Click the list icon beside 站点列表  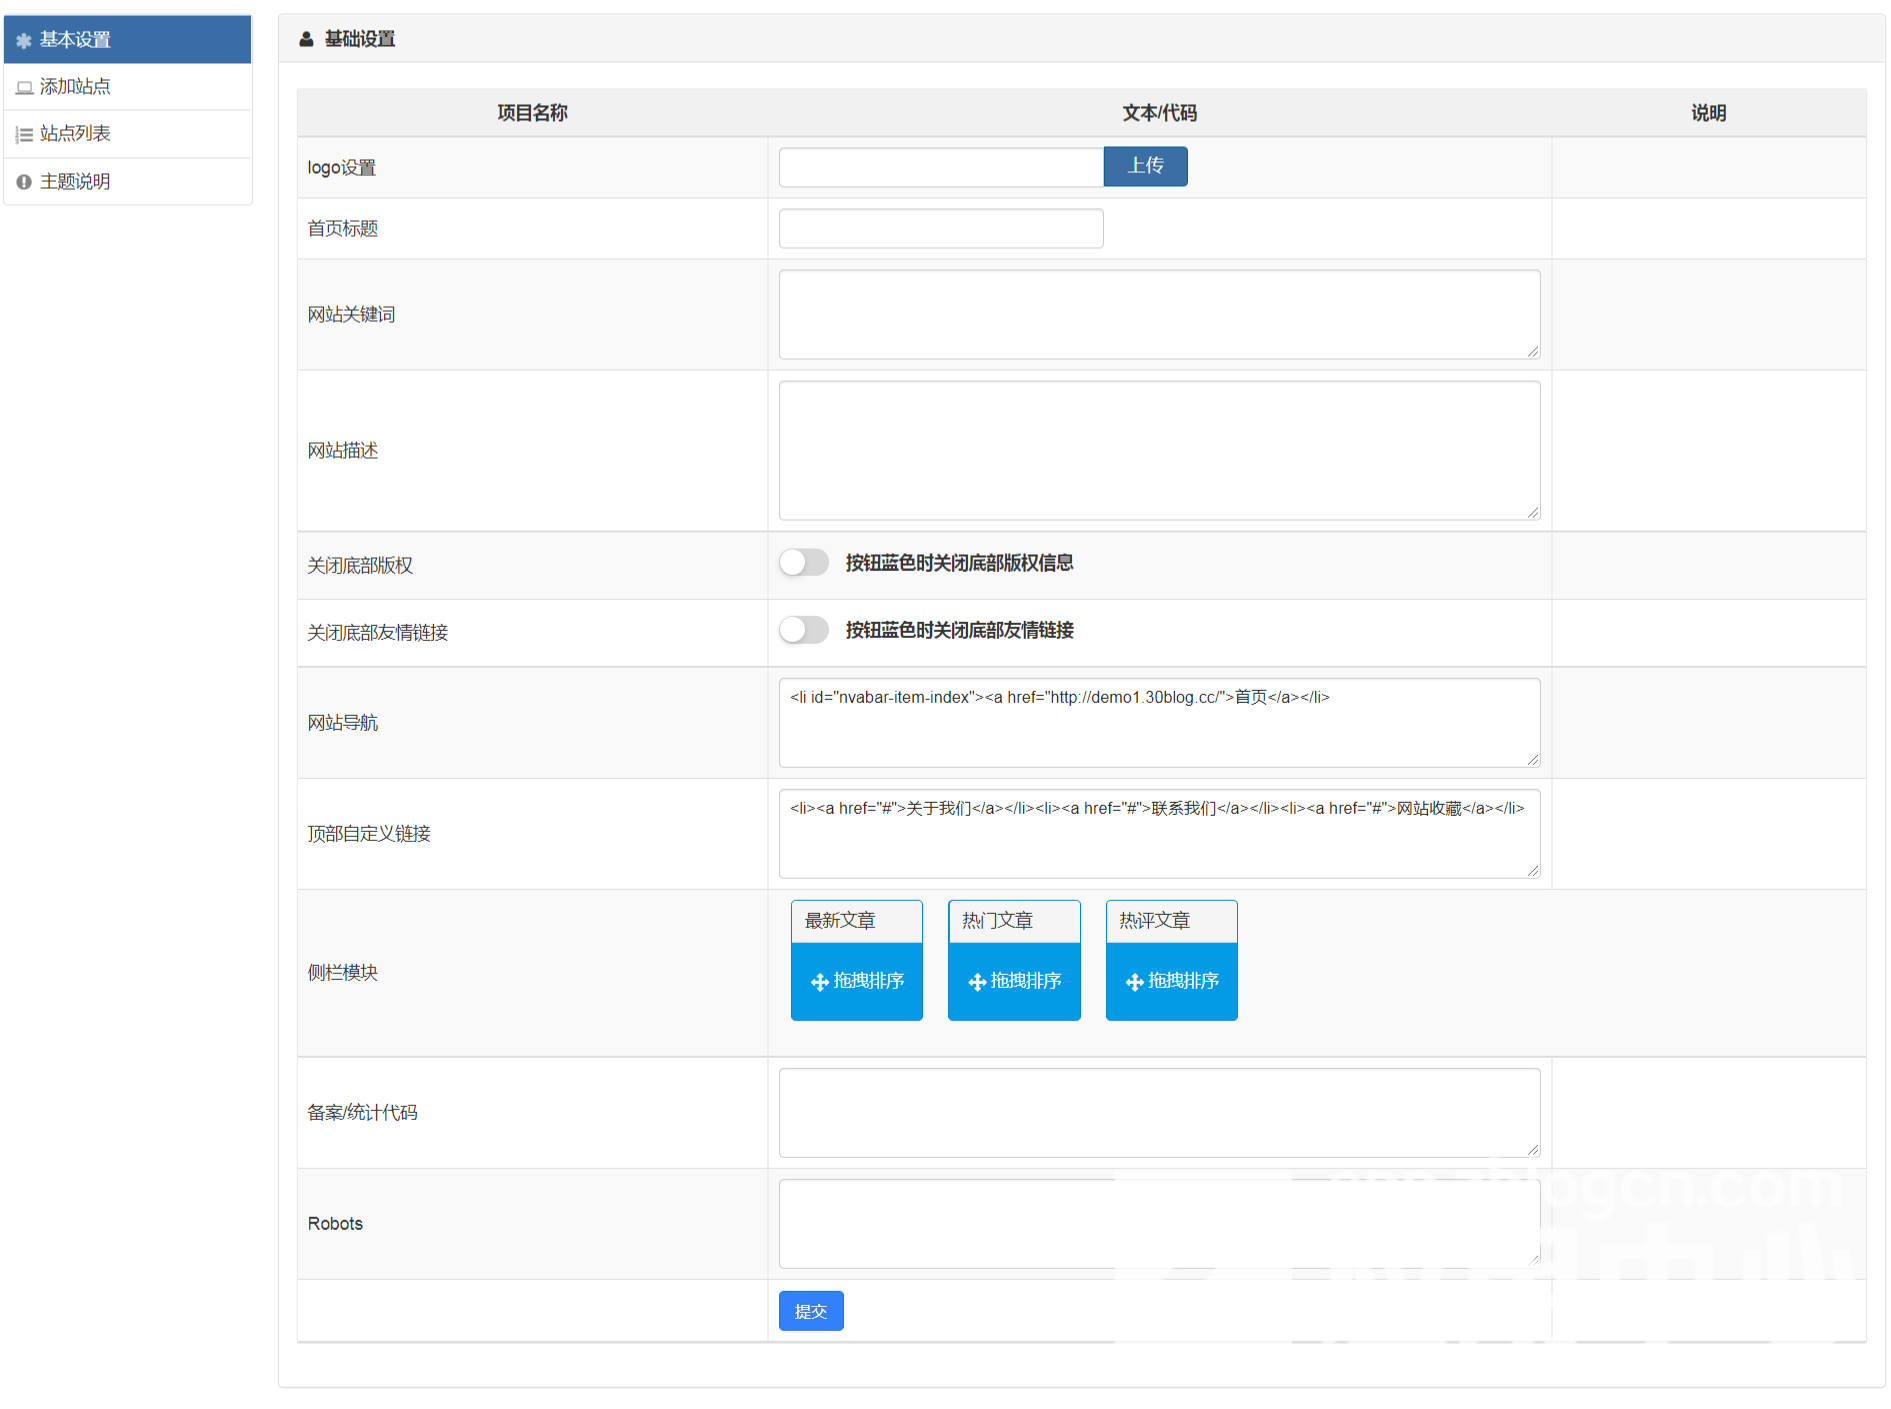24,135
